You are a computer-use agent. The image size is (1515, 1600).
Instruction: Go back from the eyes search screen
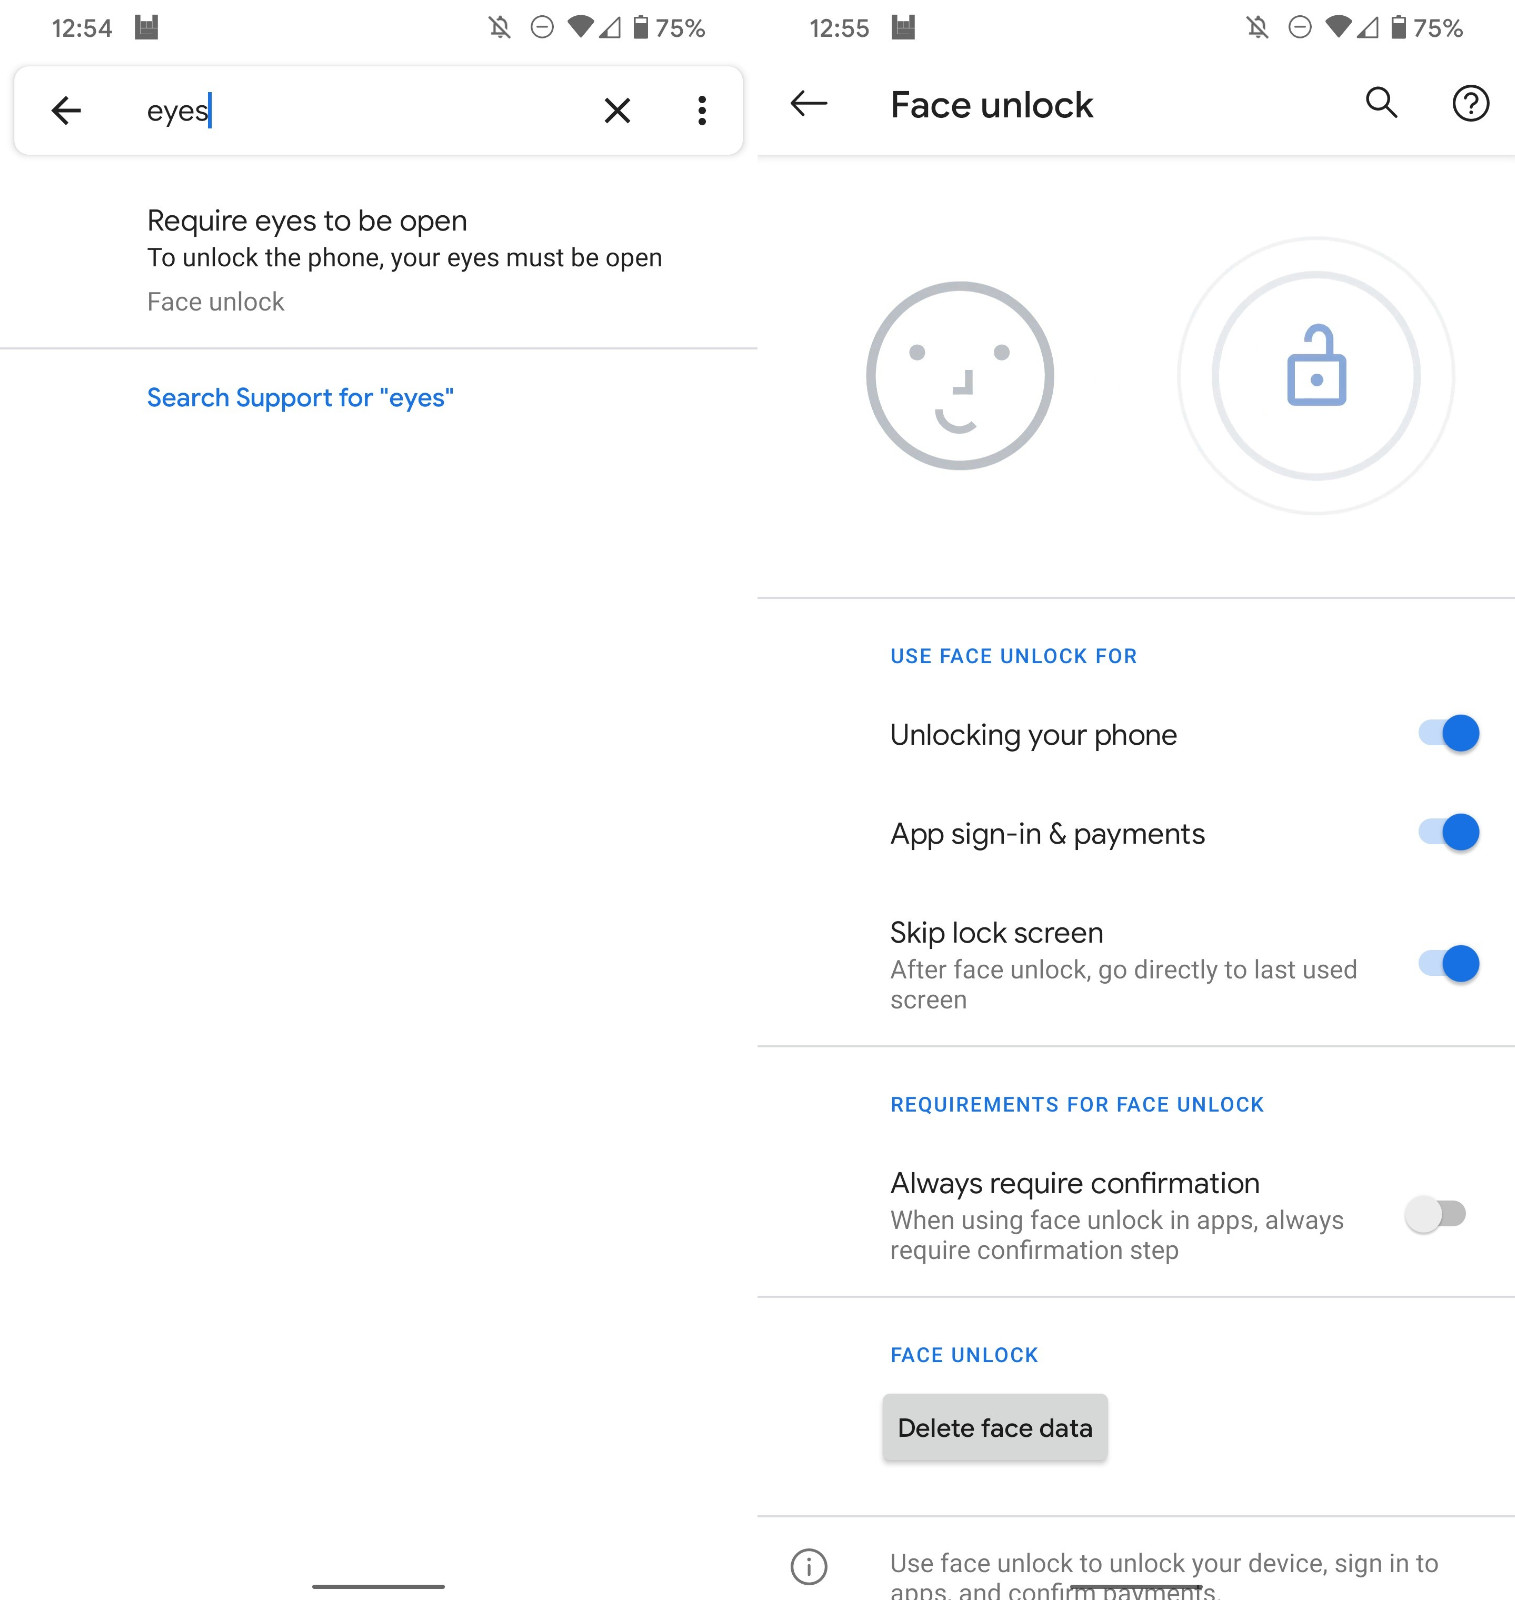(66, 110)
